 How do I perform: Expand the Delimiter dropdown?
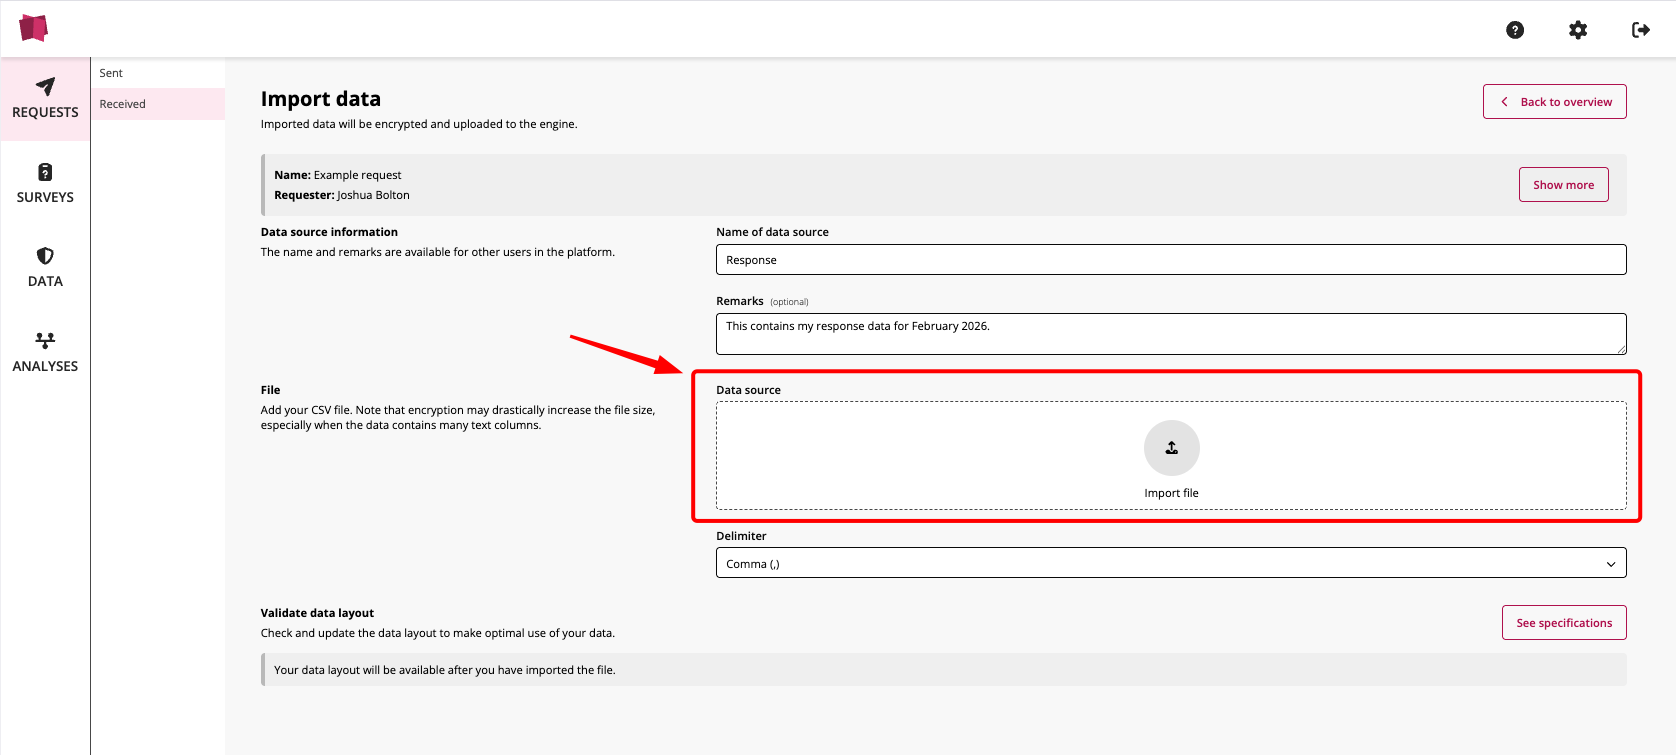coord(1170,563)
